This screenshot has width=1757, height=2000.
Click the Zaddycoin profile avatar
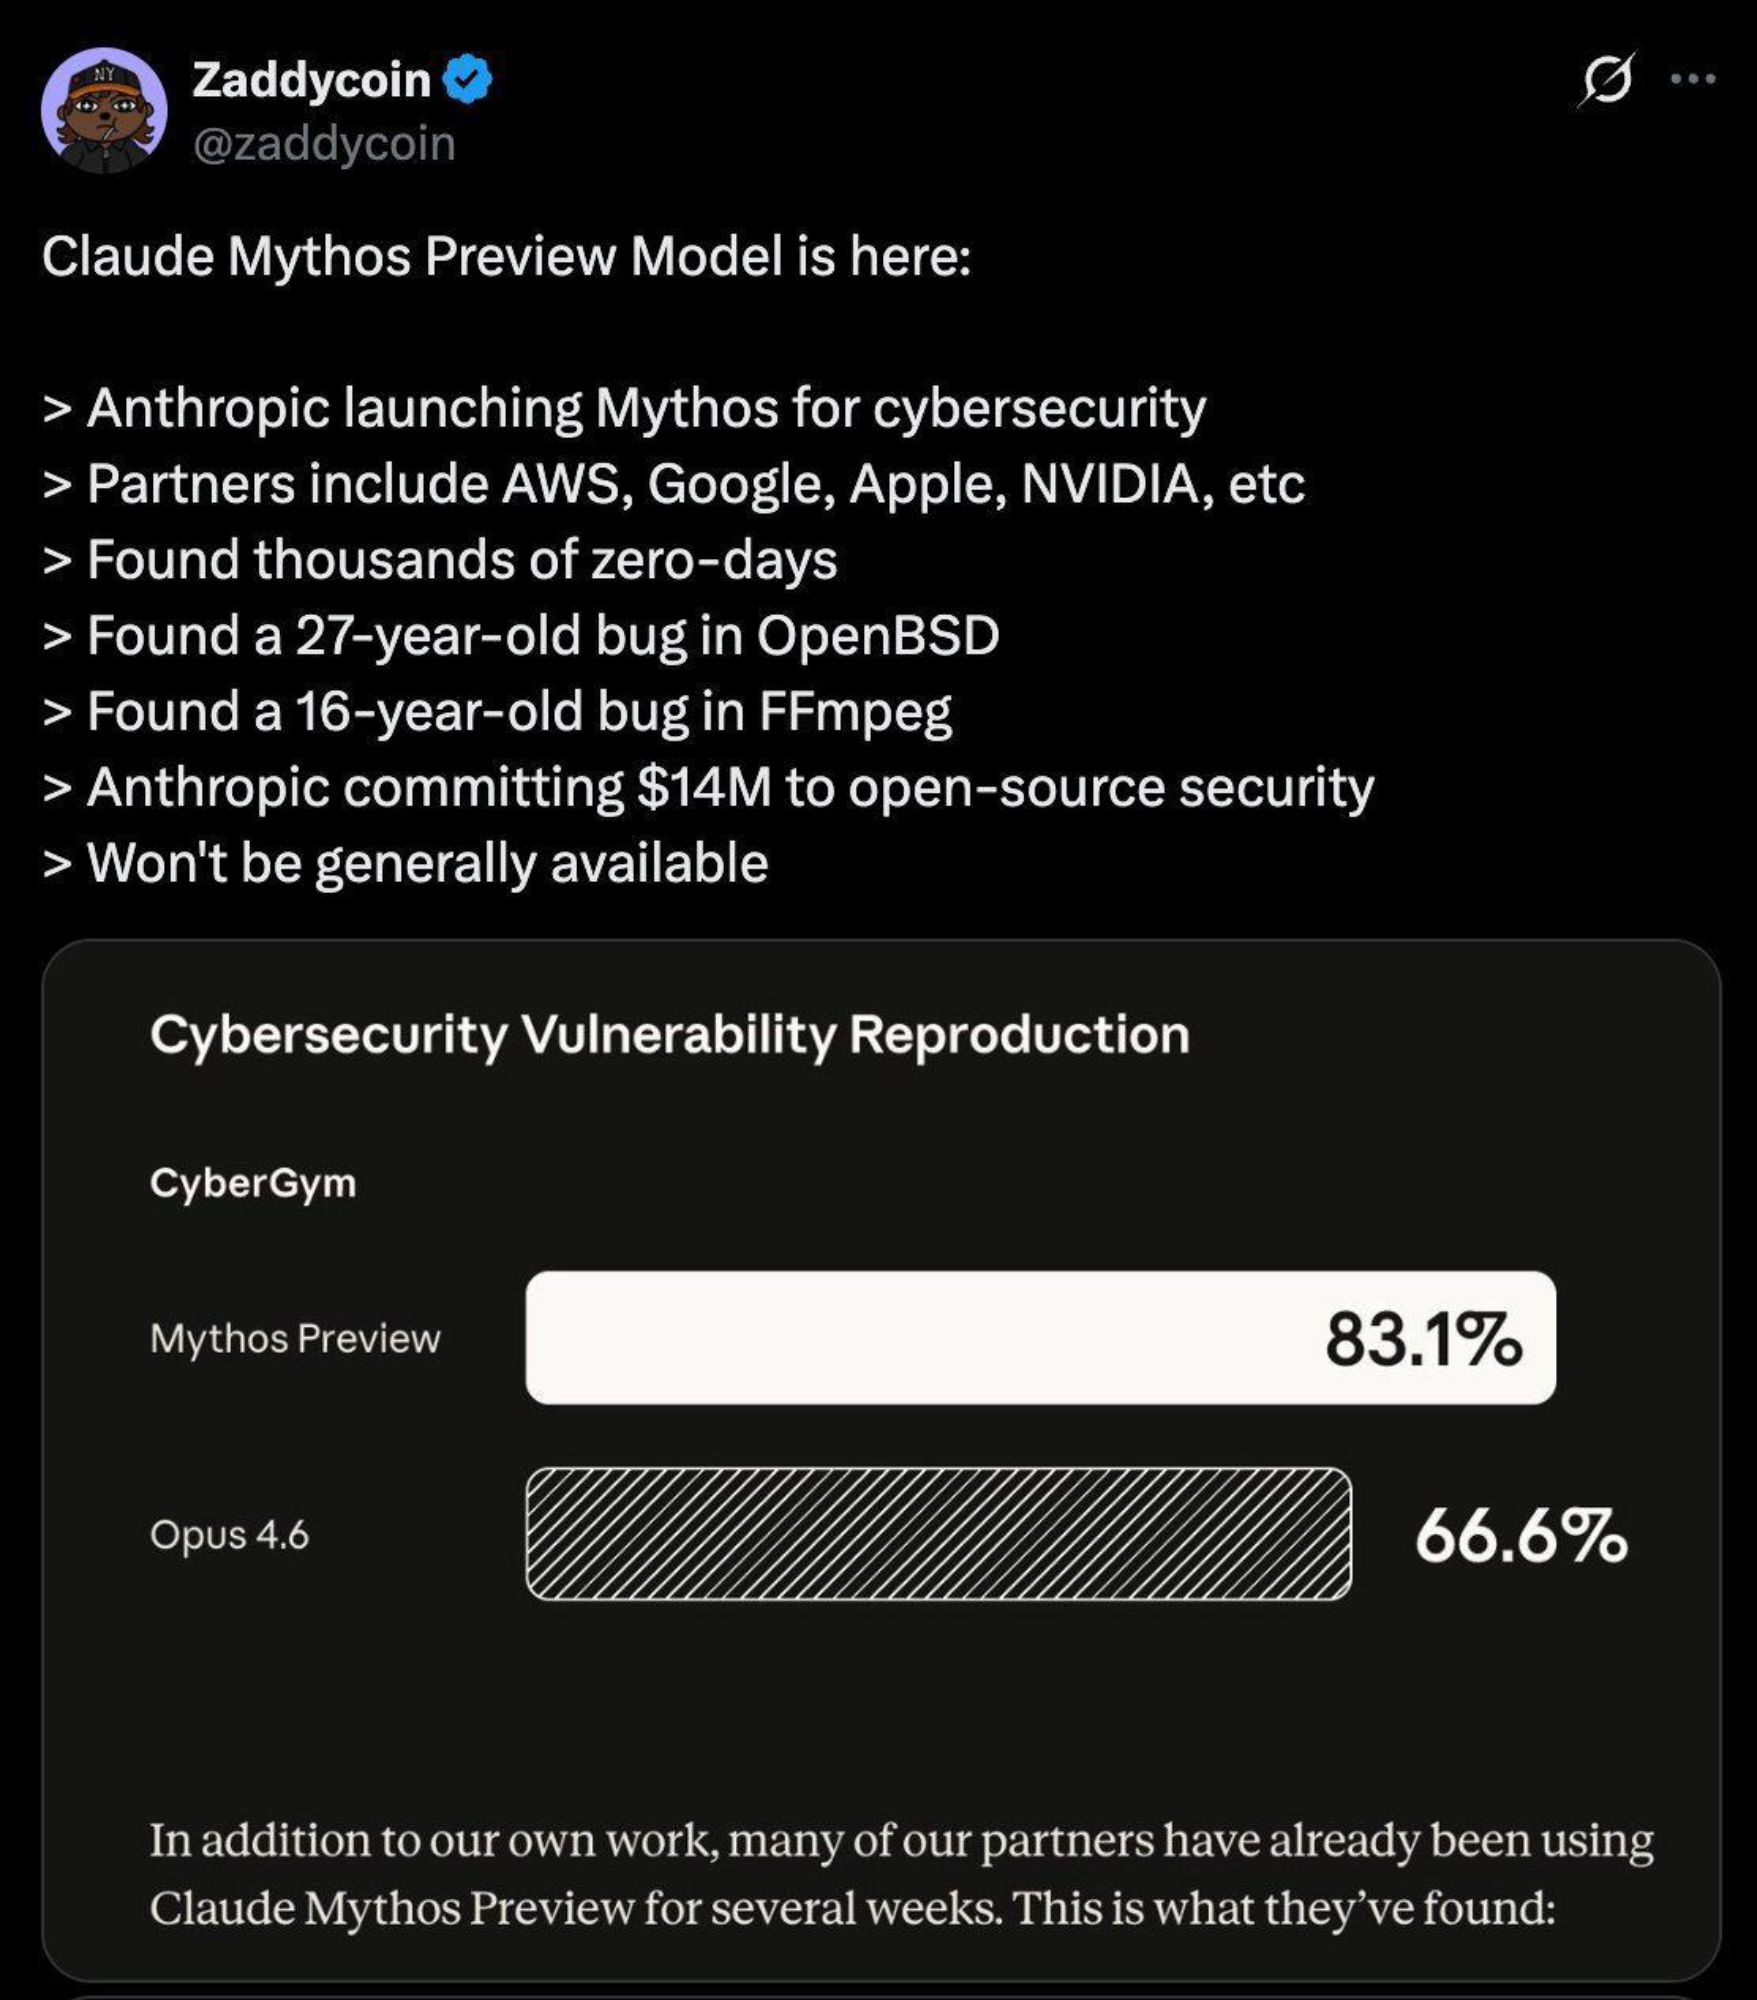tap(104, 110)
